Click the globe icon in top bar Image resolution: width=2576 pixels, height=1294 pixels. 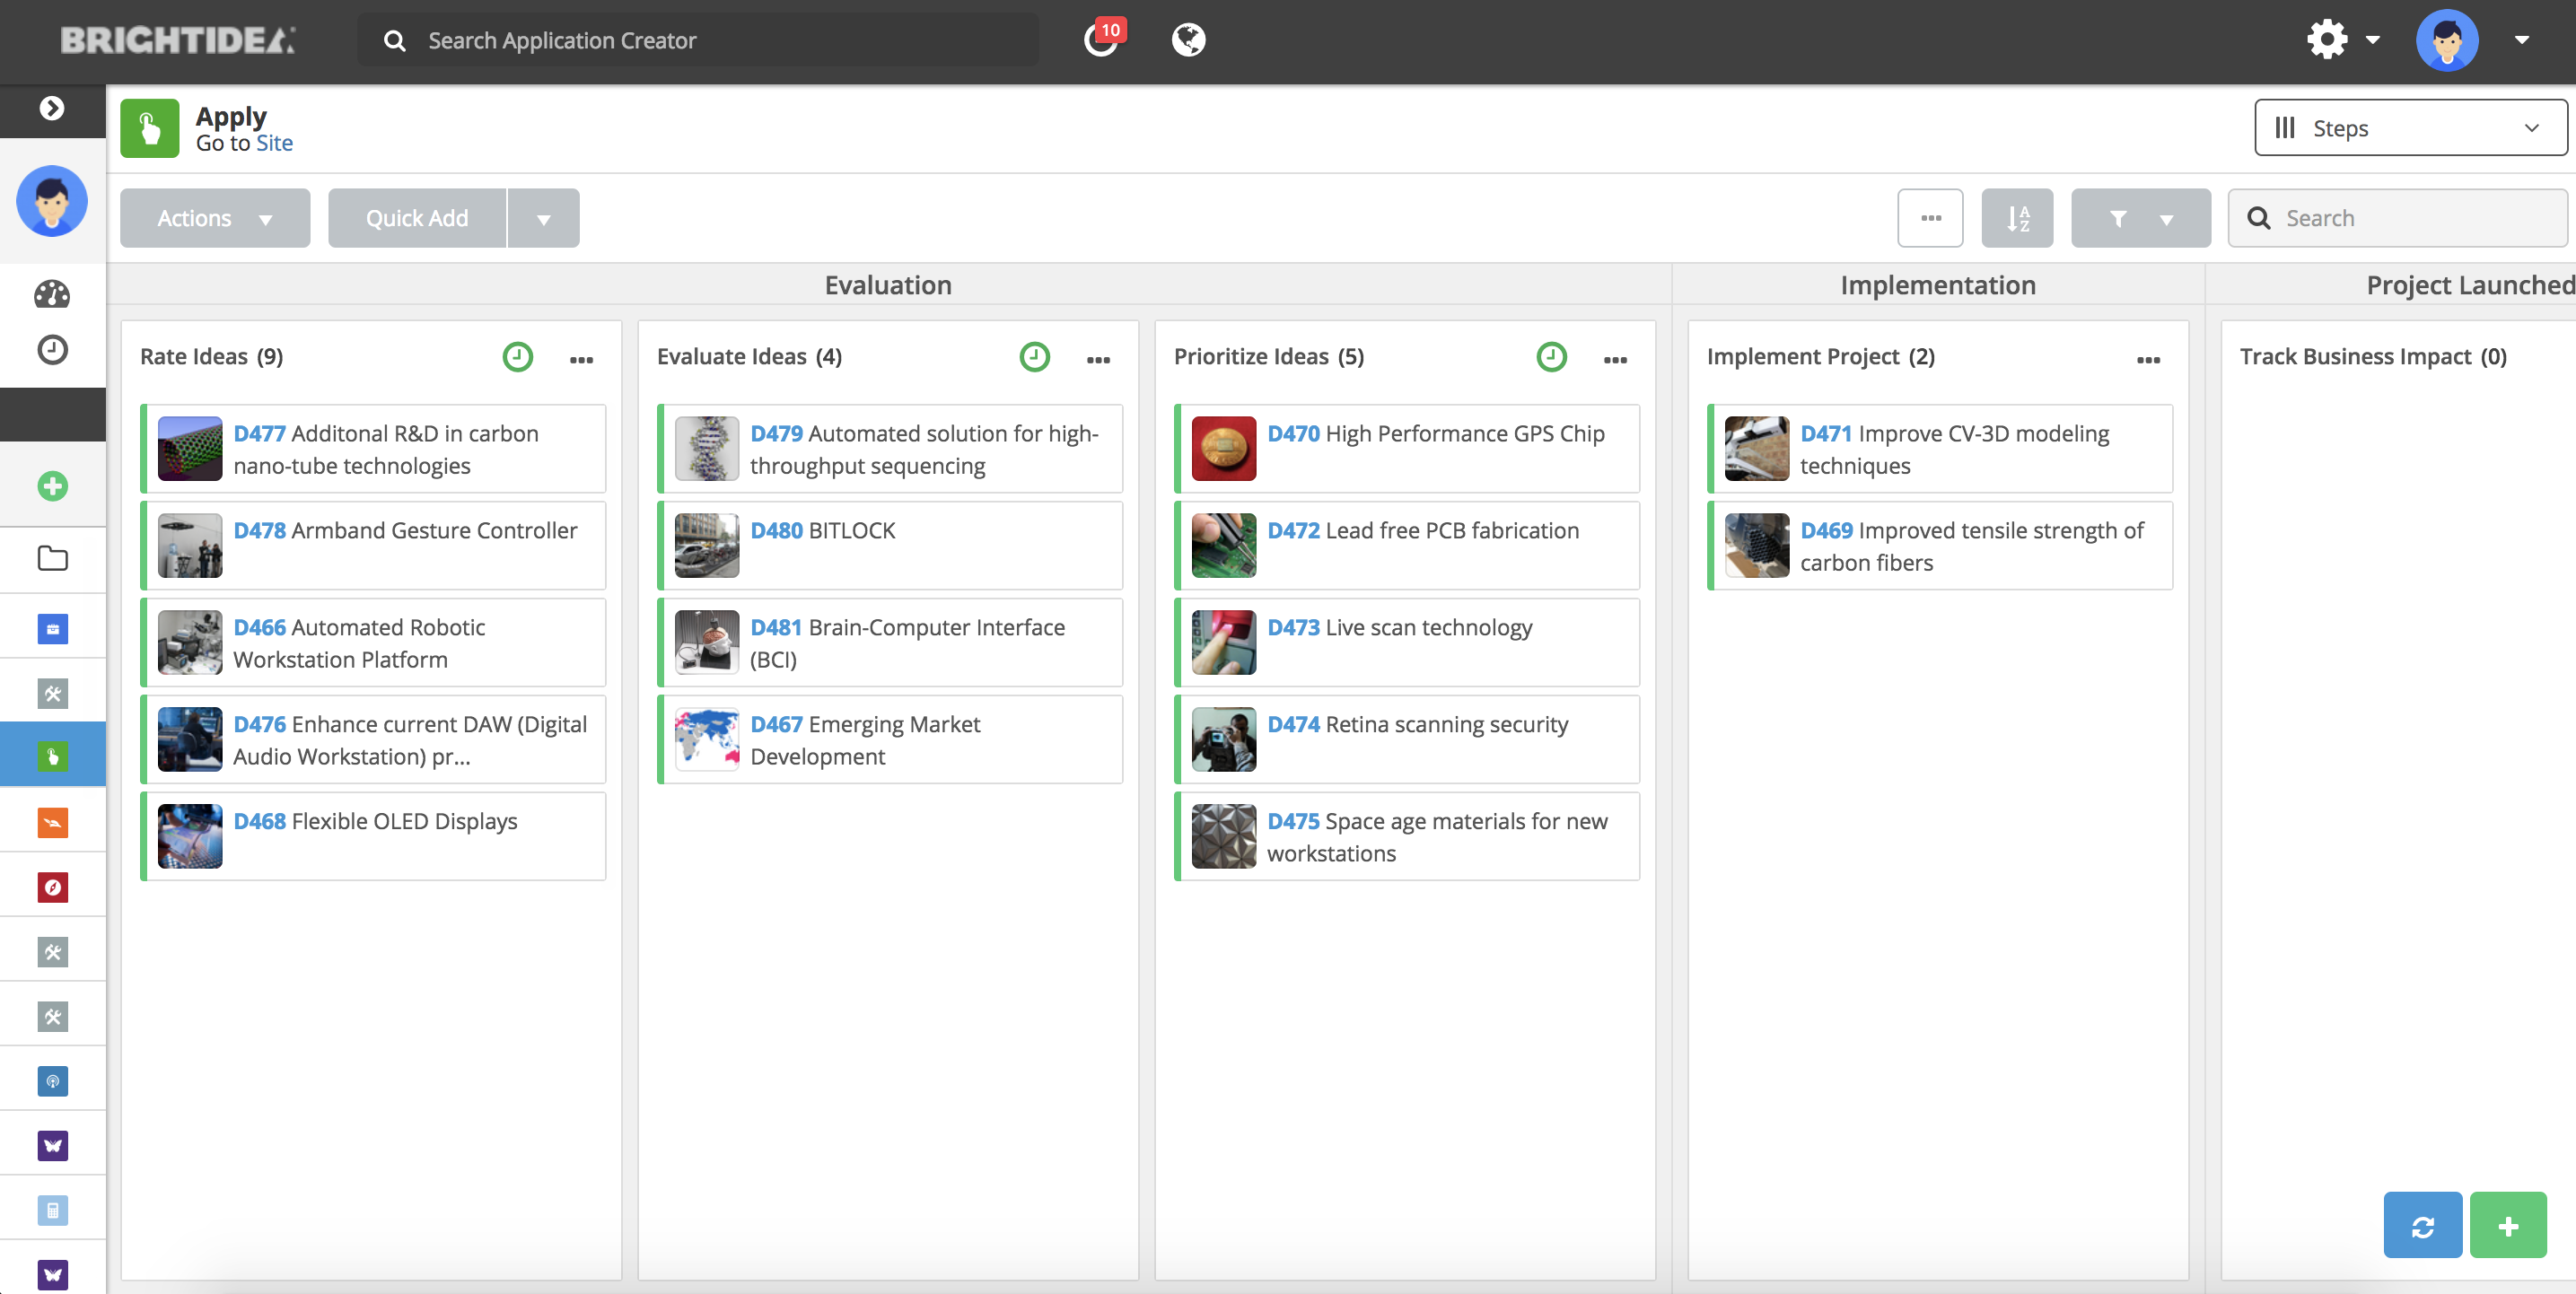pyautogui.click(x=1188, y=40)
